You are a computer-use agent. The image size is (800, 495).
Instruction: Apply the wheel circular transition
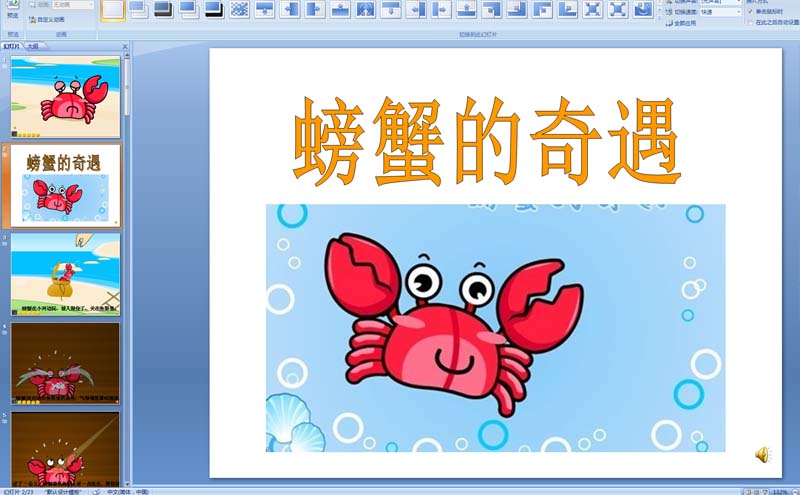366,10
